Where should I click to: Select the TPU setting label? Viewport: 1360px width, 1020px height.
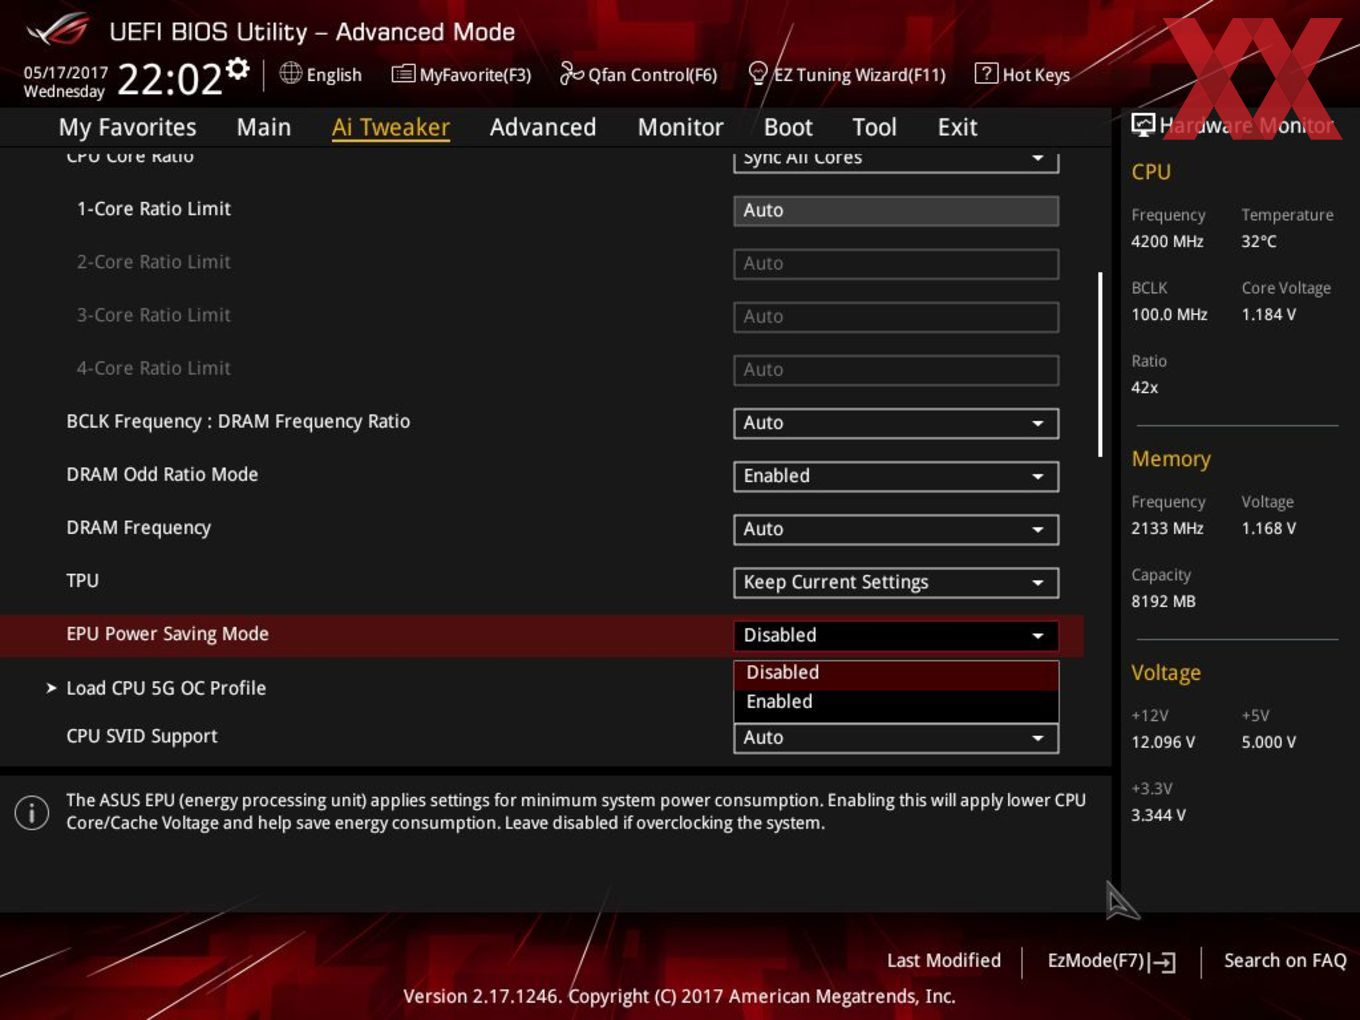tap(82, 581)
